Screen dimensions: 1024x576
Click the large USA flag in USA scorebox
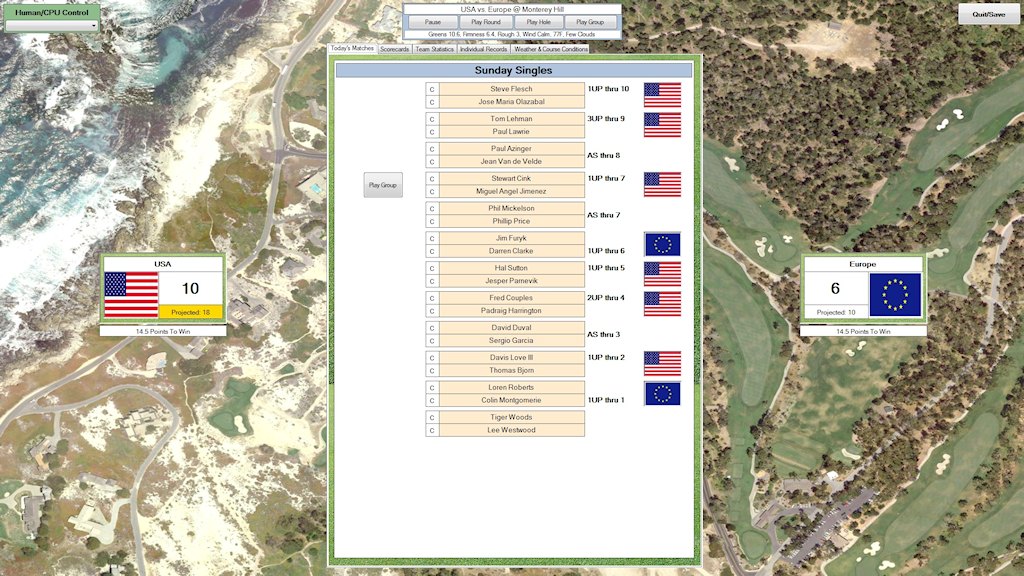click(131, 295)
